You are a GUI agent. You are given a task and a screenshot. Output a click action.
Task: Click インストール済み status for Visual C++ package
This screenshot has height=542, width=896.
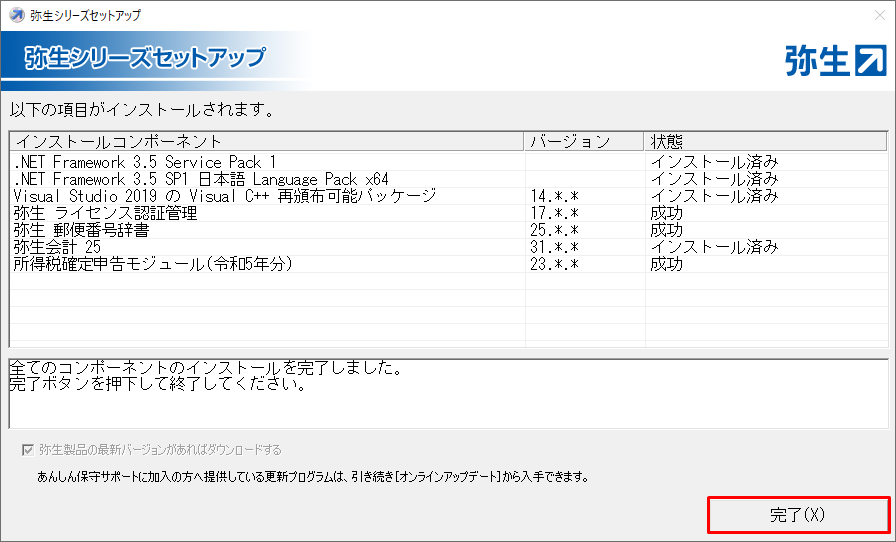714,196
